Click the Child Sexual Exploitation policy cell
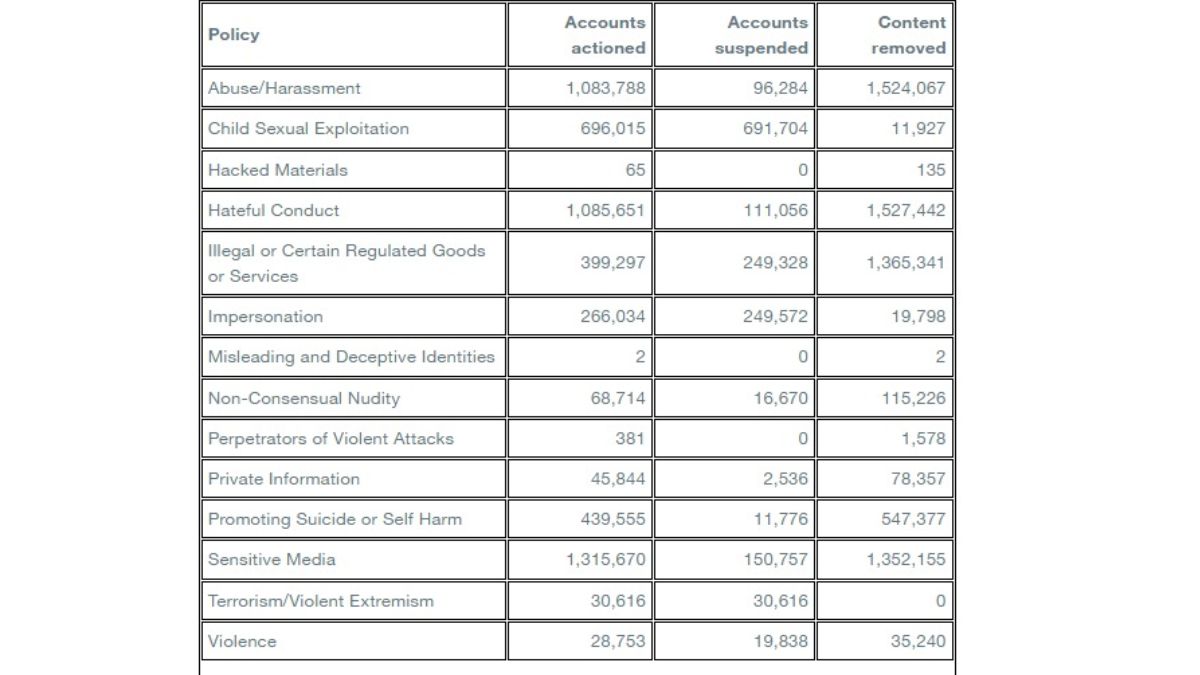Viewport: 1200px width, 675px height. (308, 129)
